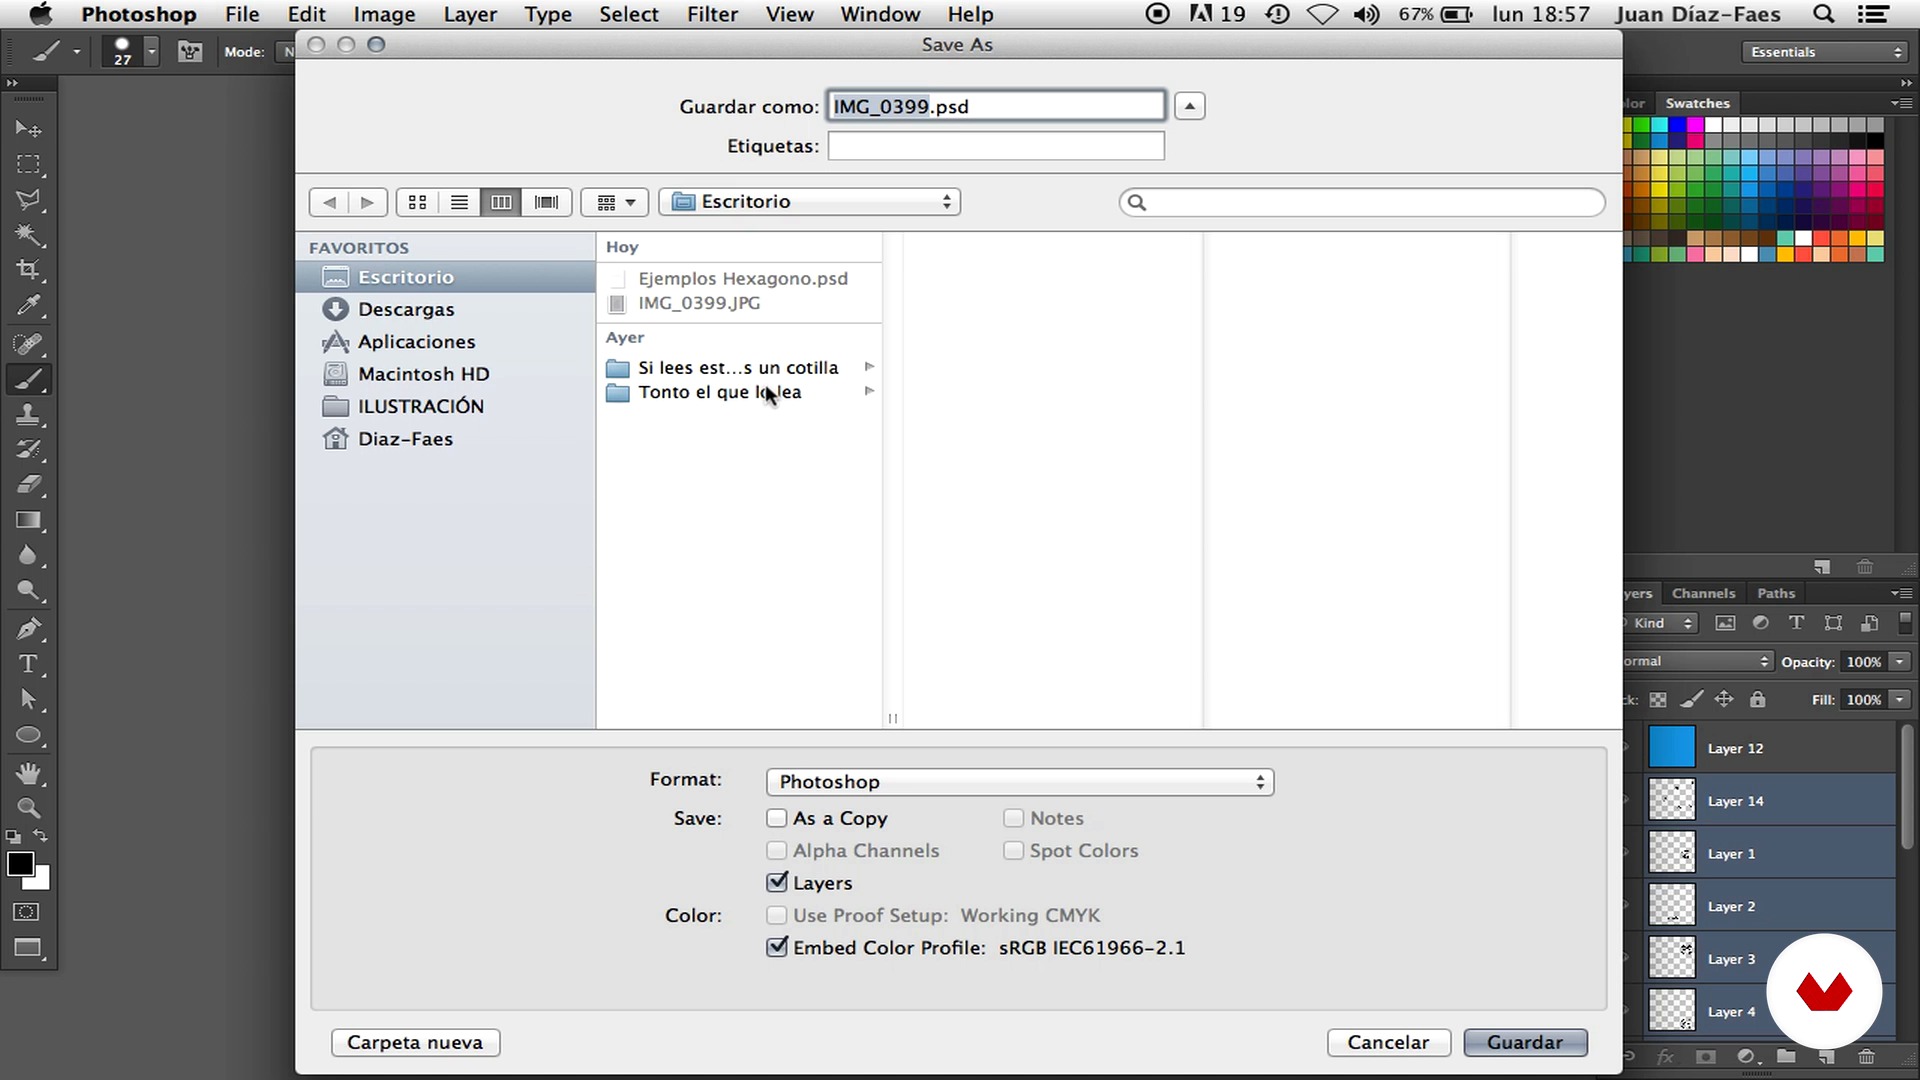
Task: Switch dialog to list view
Action: [459, 202]
